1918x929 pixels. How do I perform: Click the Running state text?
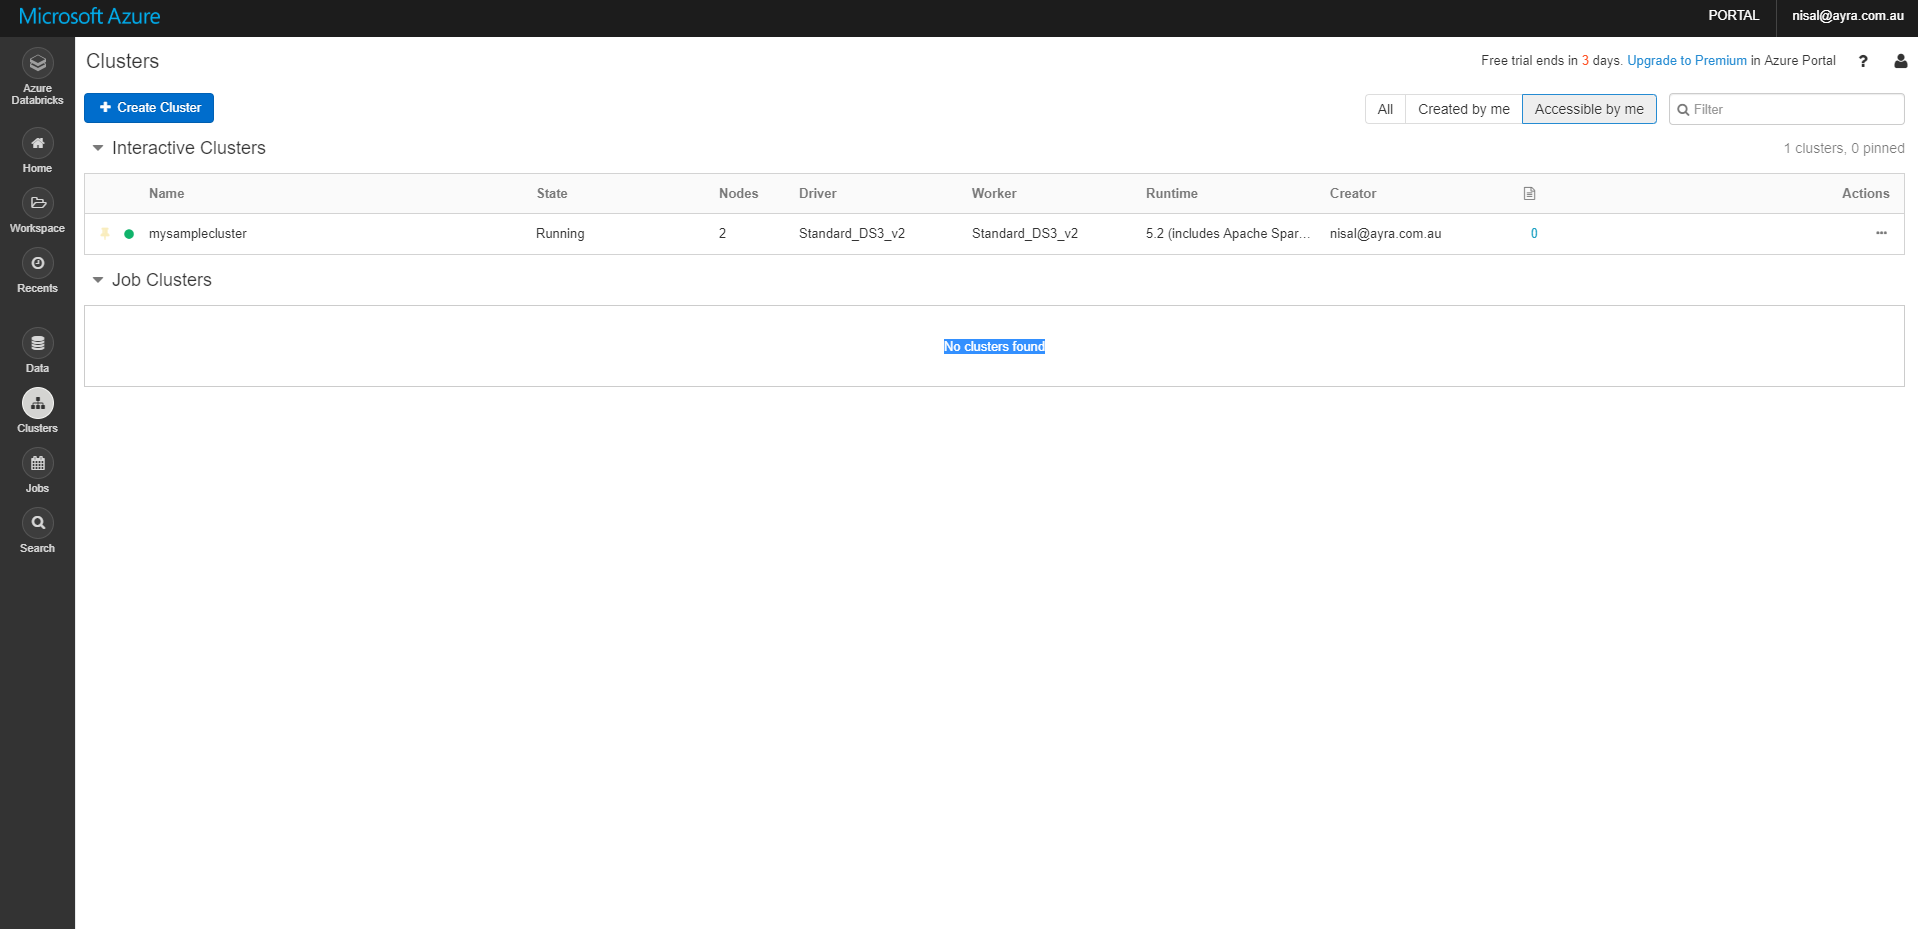click(560, 234)
